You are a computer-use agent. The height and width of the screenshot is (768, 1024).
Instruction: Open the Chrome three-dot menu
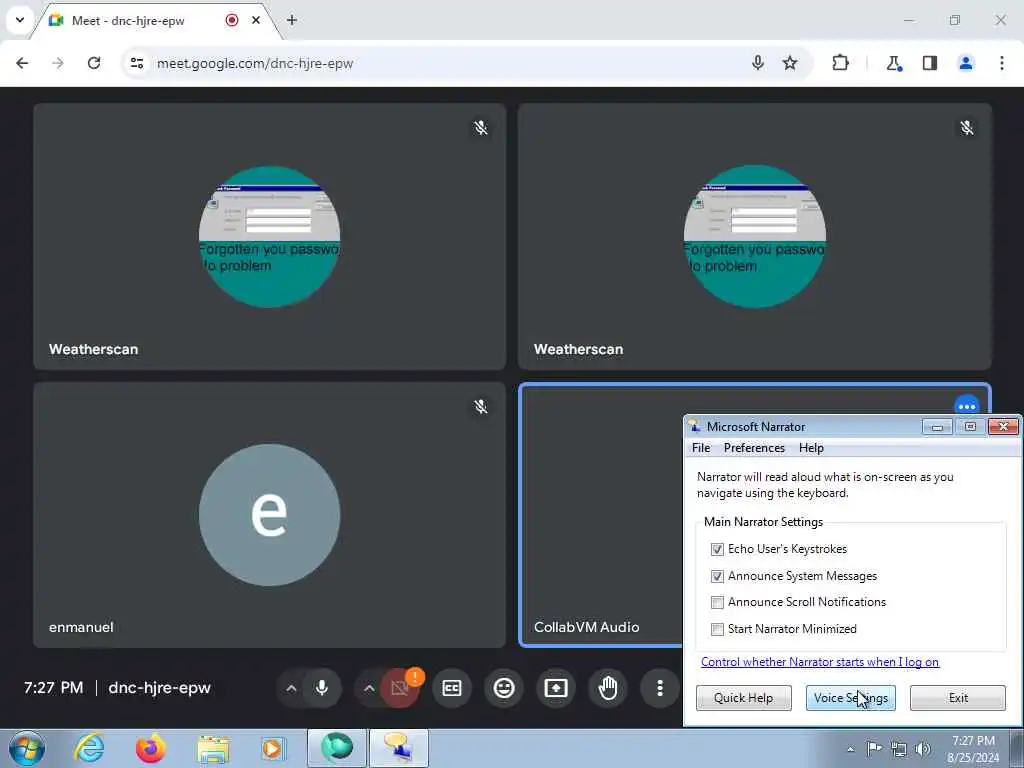(x=1002, y=63)
